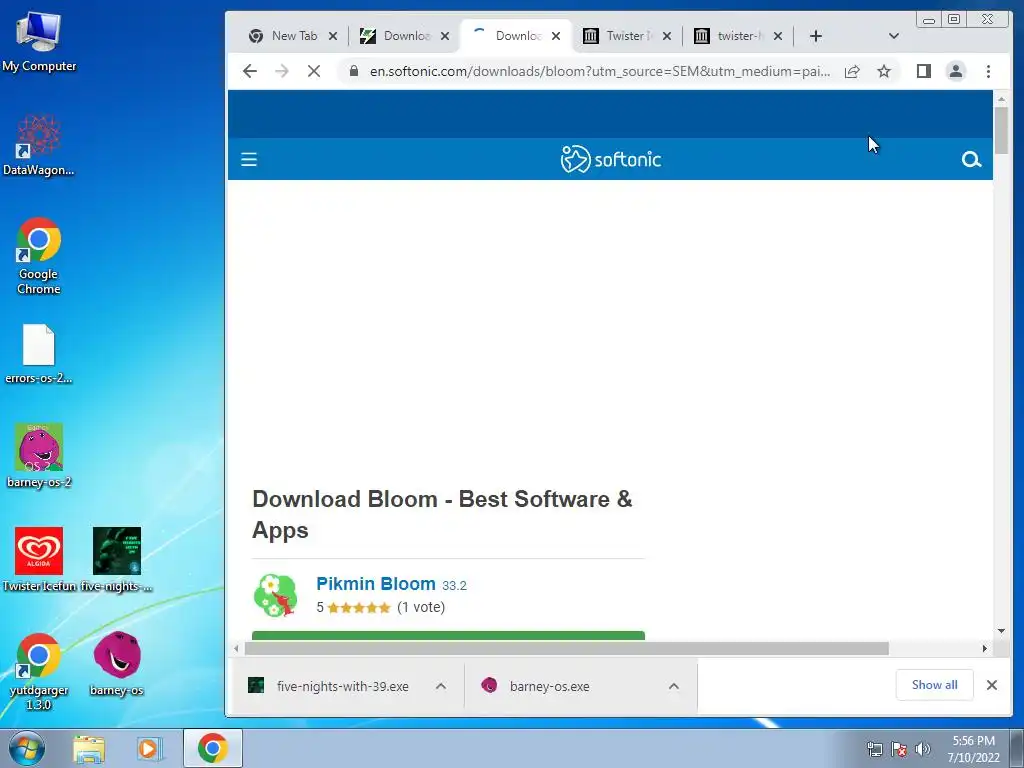Select the barney-os-2 desktop icon
Image resolution: width=1024 pixels, height=768 pixels.
click(39, 456)
